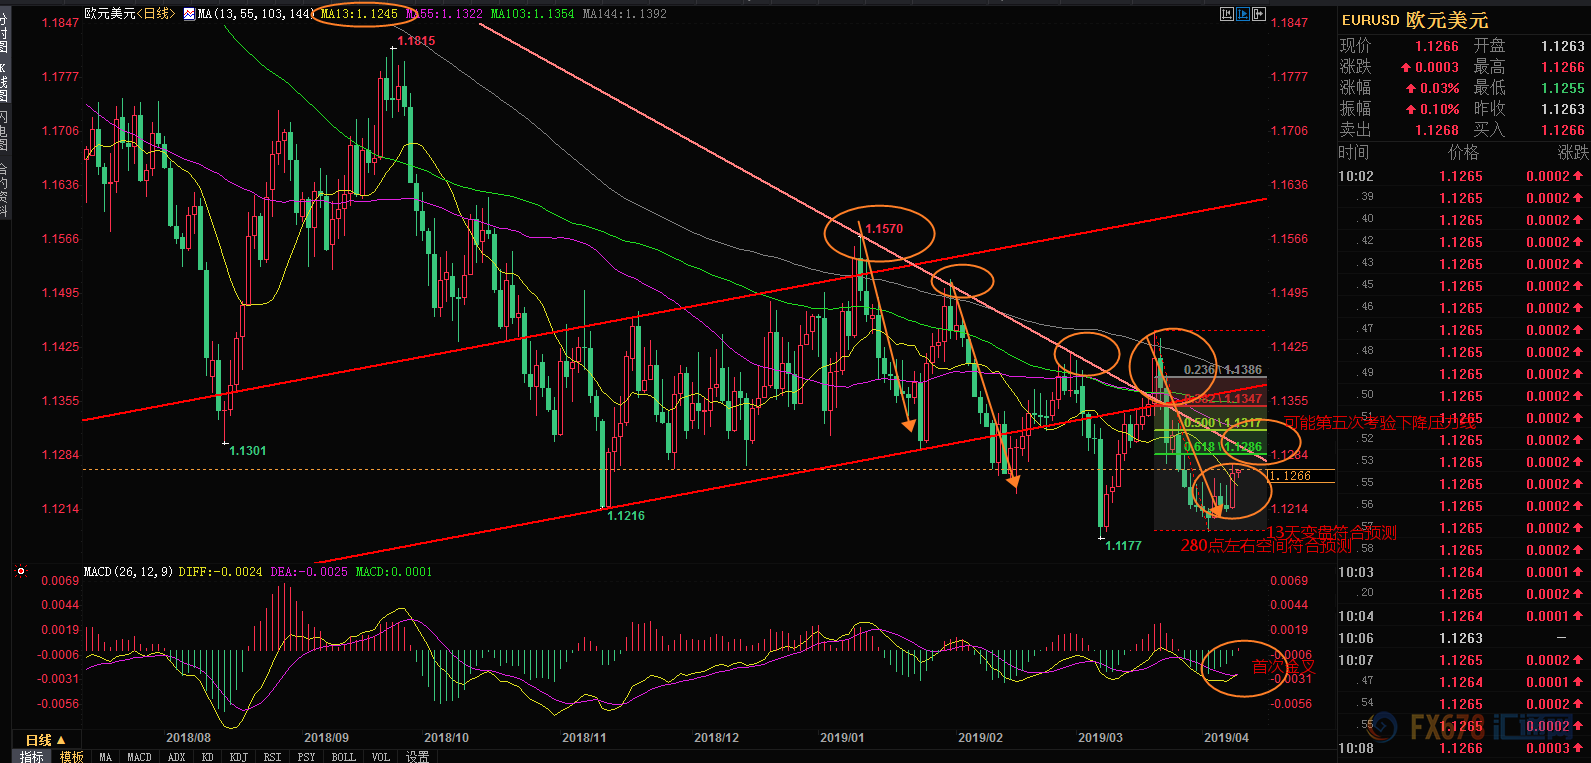Click the third chart layout icon with arrow

tap(1259, 14)
